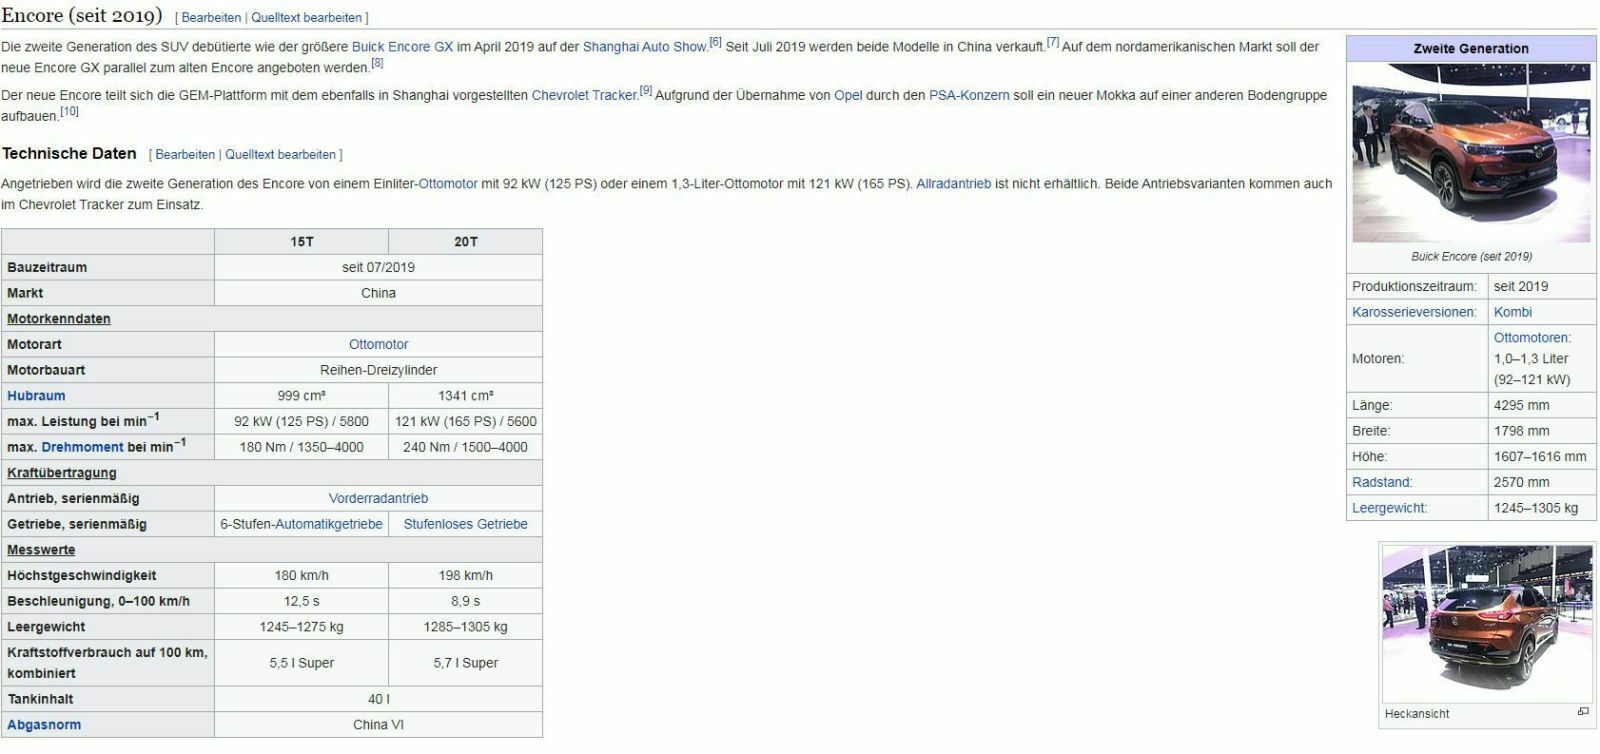Open the Radstand link in the infobox

(x=1380, y=482)
